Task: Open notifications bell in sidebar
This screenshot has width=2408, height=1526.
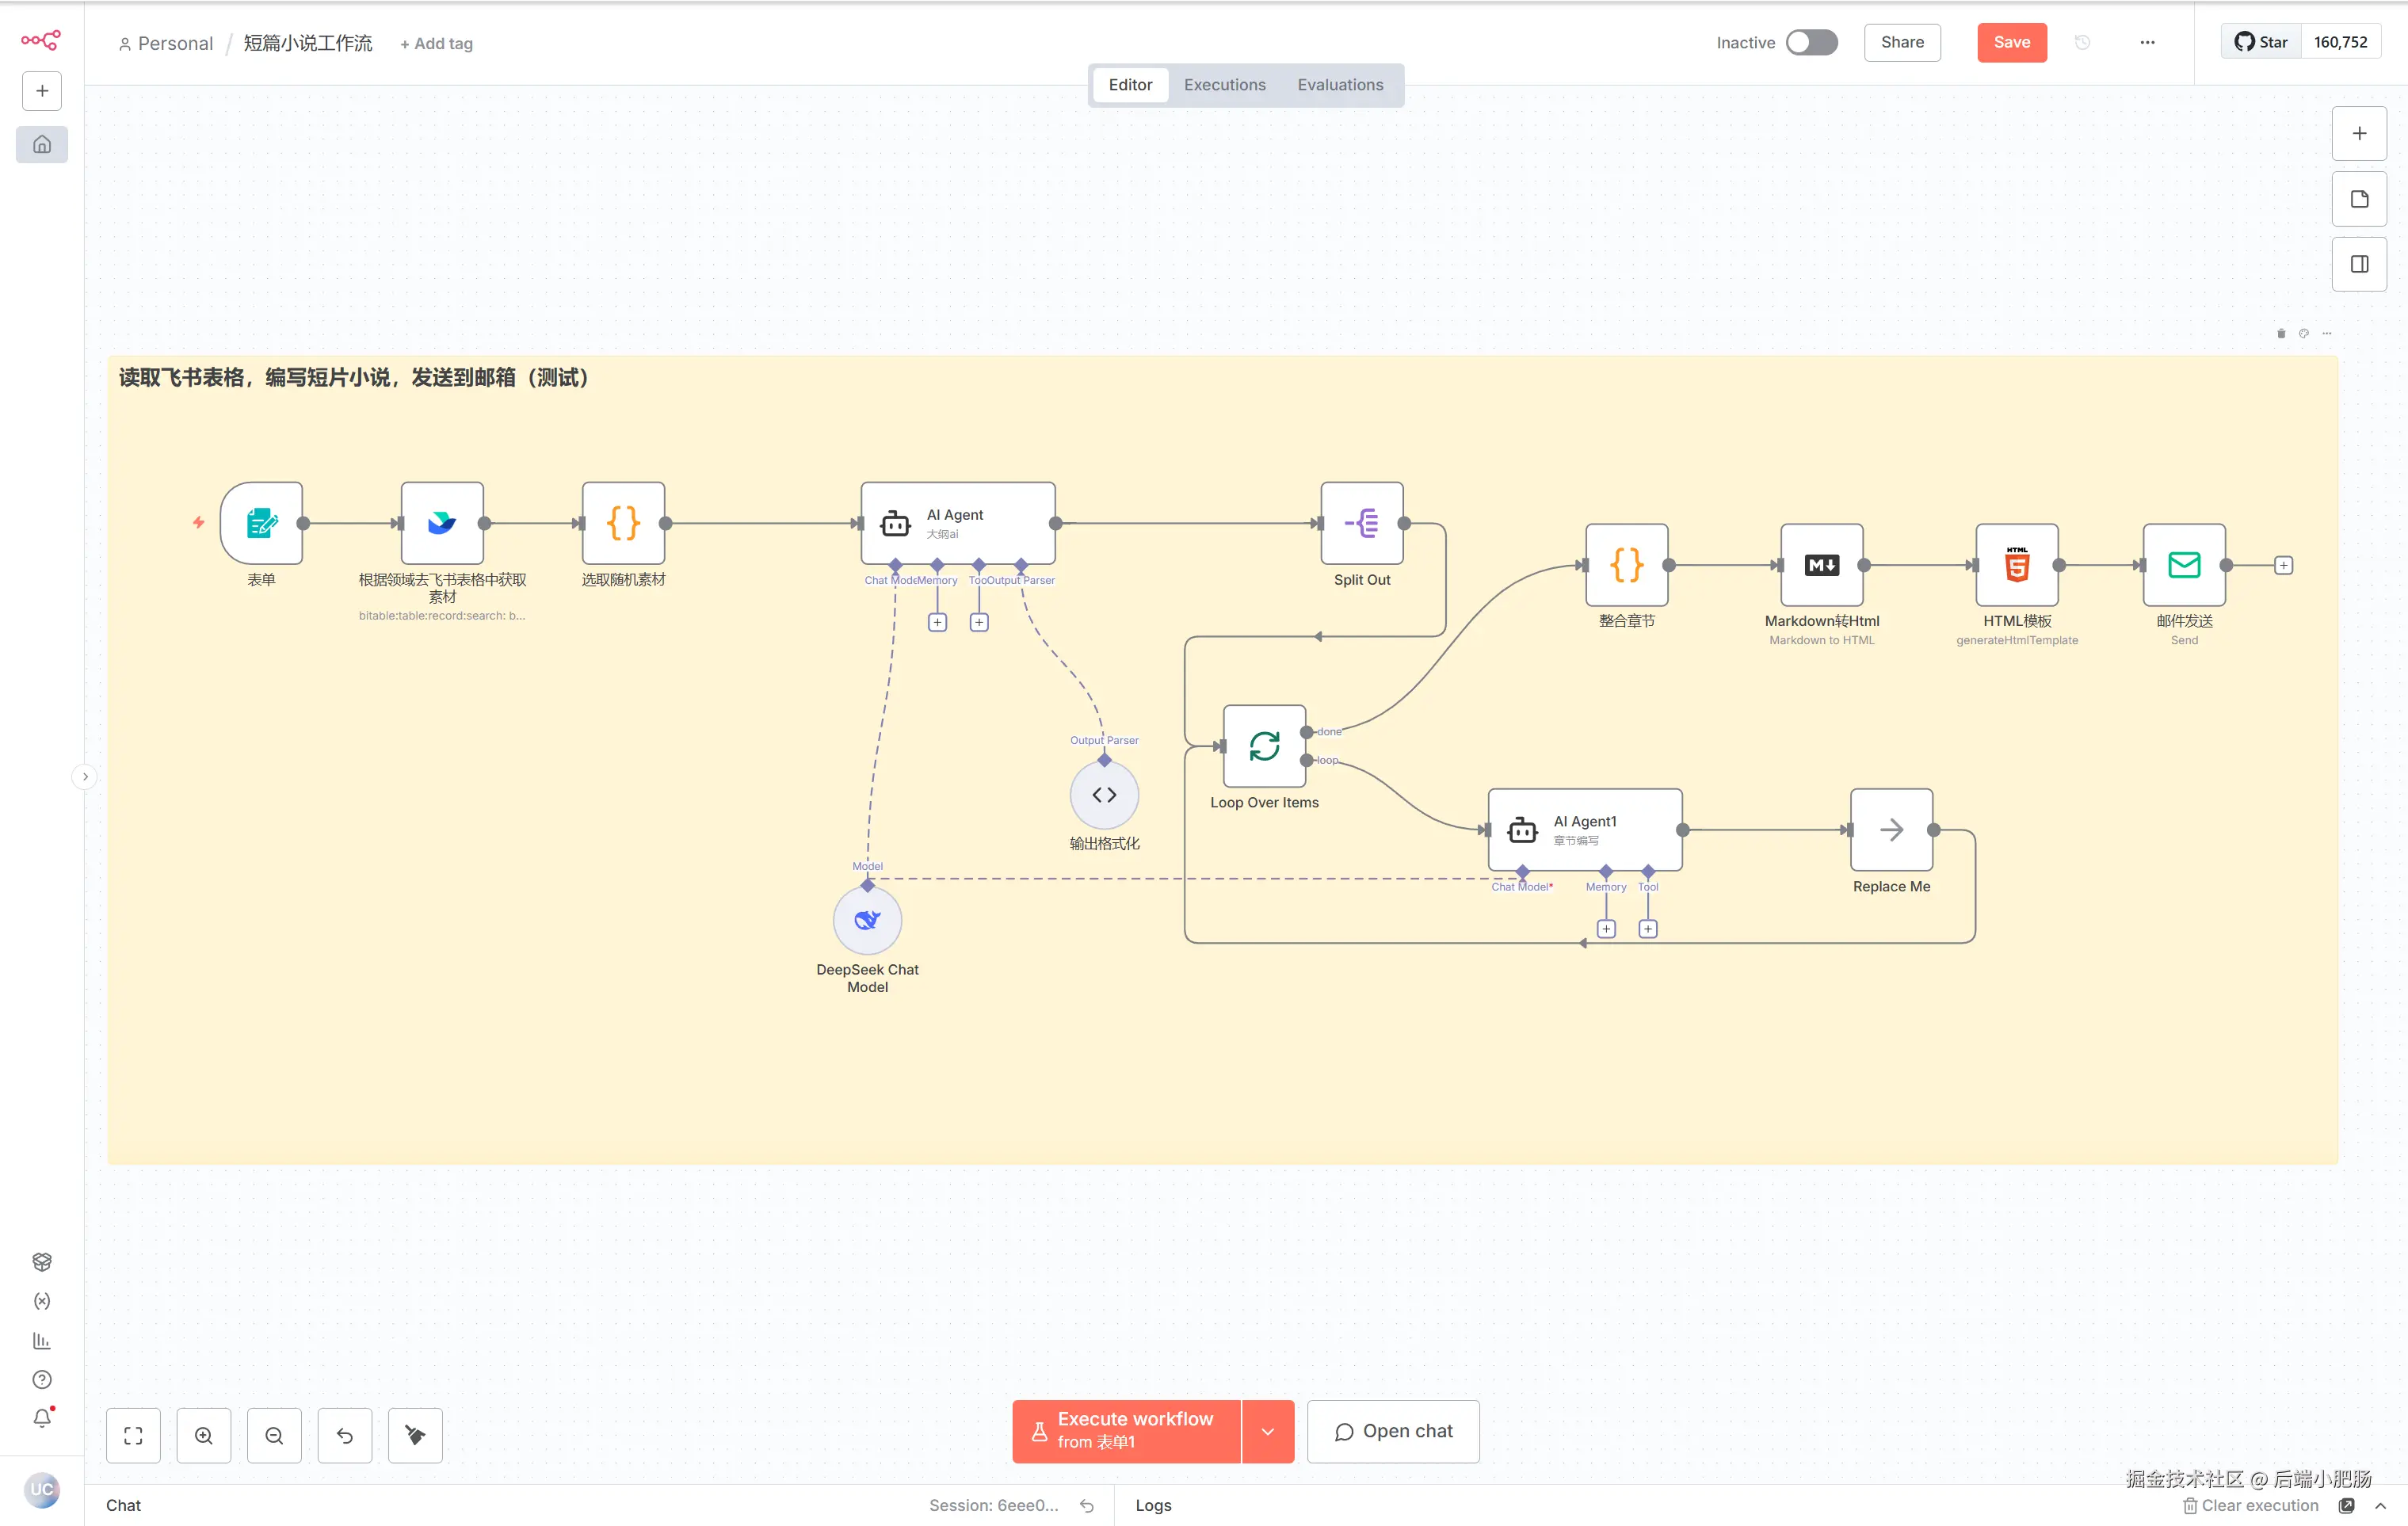Action: pyautogui.click(x=42, y=1418)
